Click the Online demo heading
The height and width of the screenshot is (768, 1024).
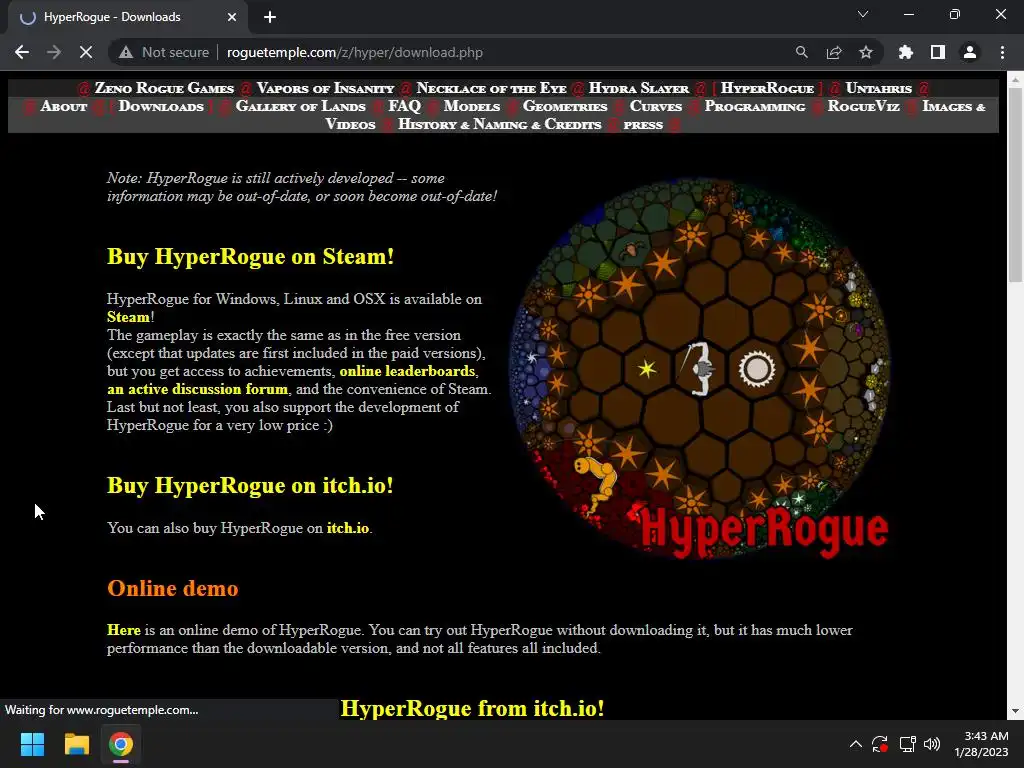172,588
